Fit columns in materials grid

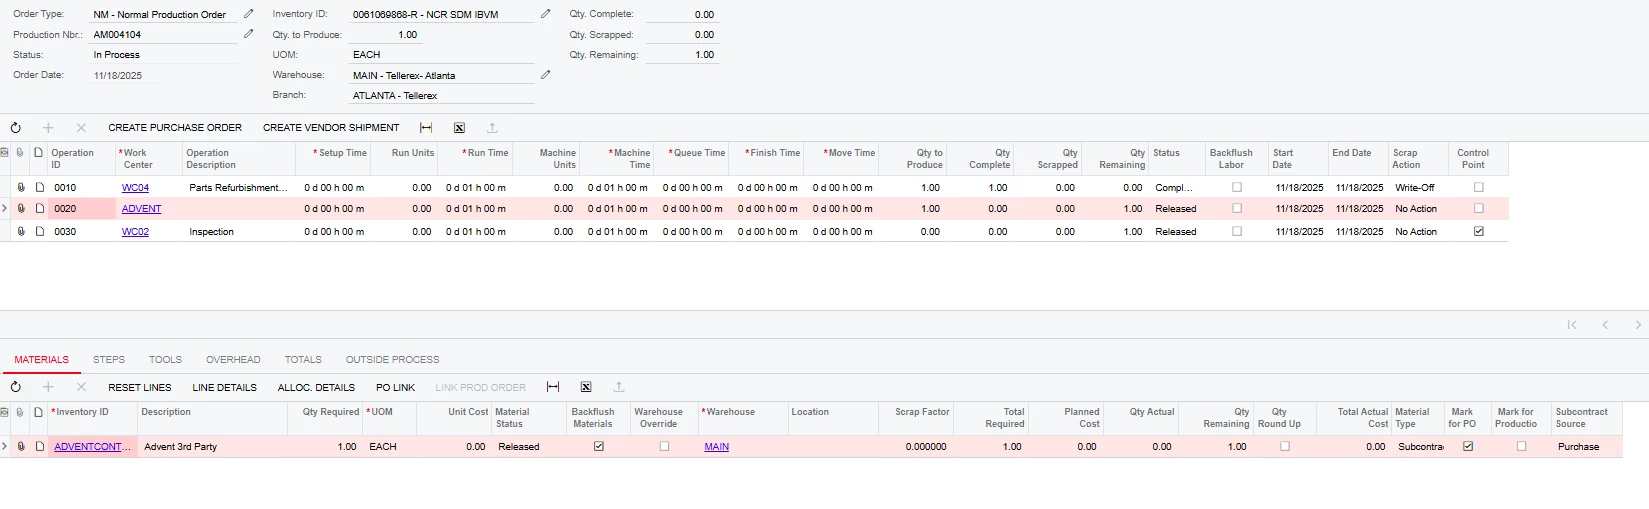coord(553,387)
